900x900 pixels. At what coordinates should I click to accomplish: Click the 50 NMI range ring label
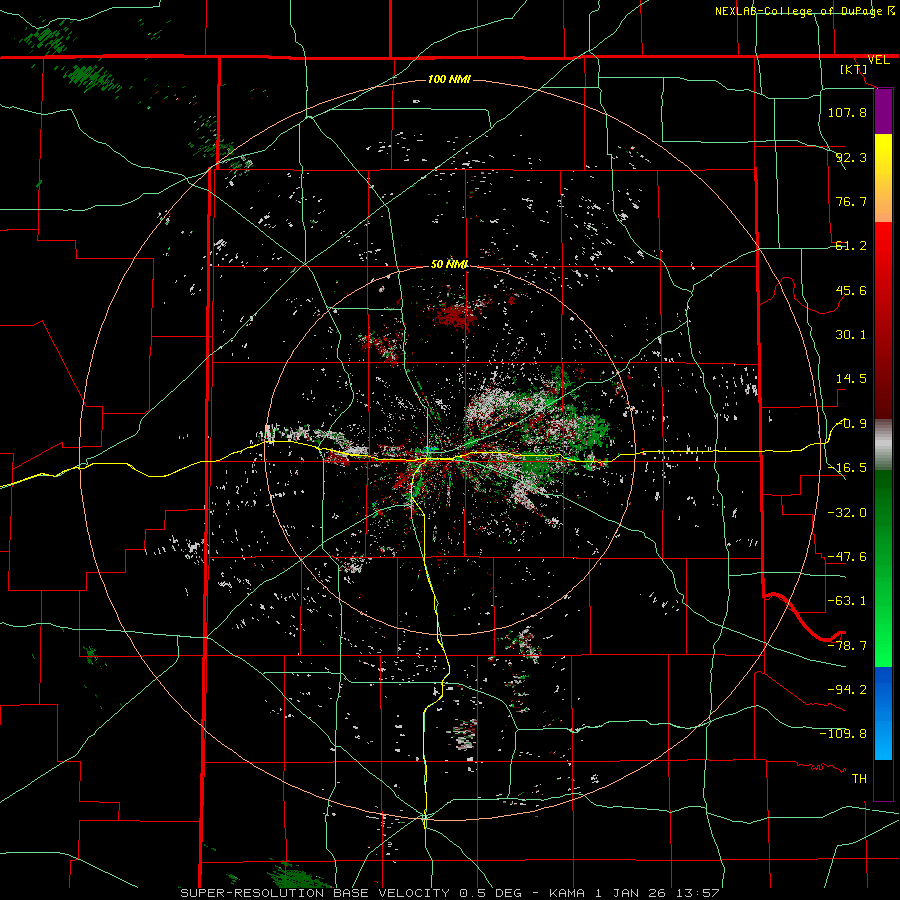[449, 265]
